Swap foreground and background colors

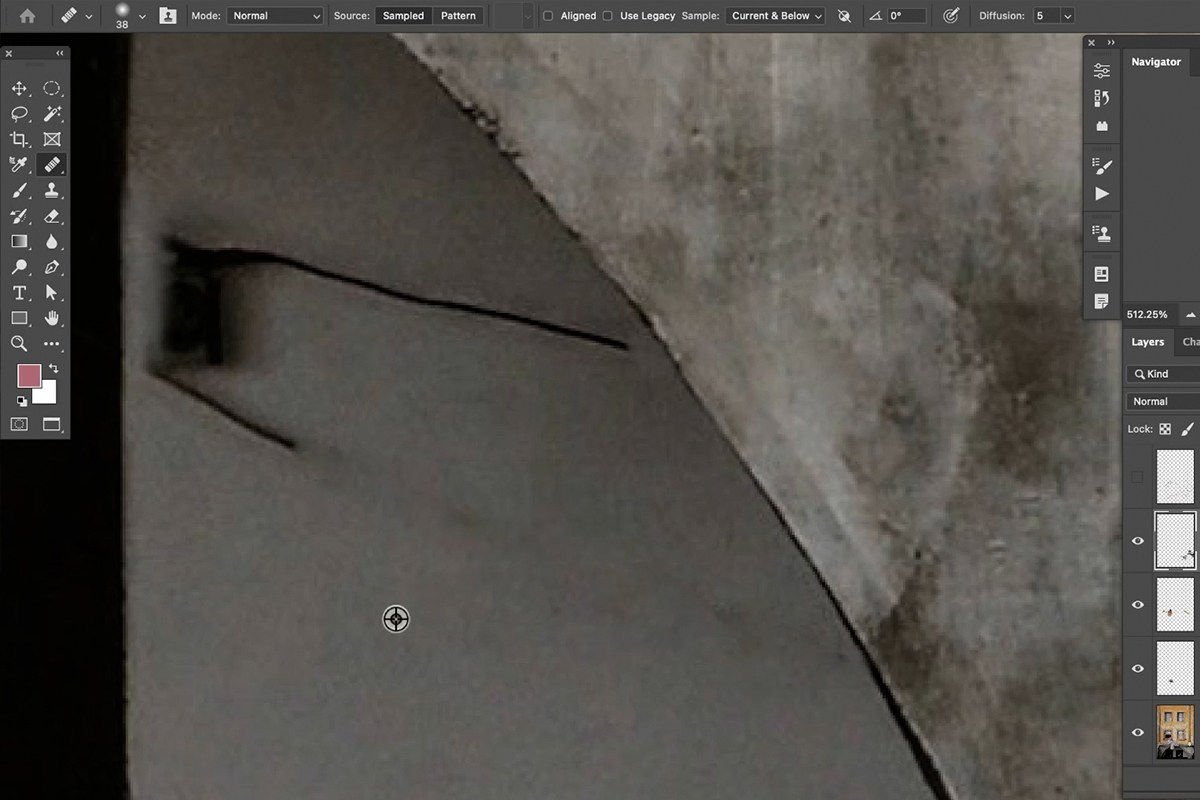54,369
